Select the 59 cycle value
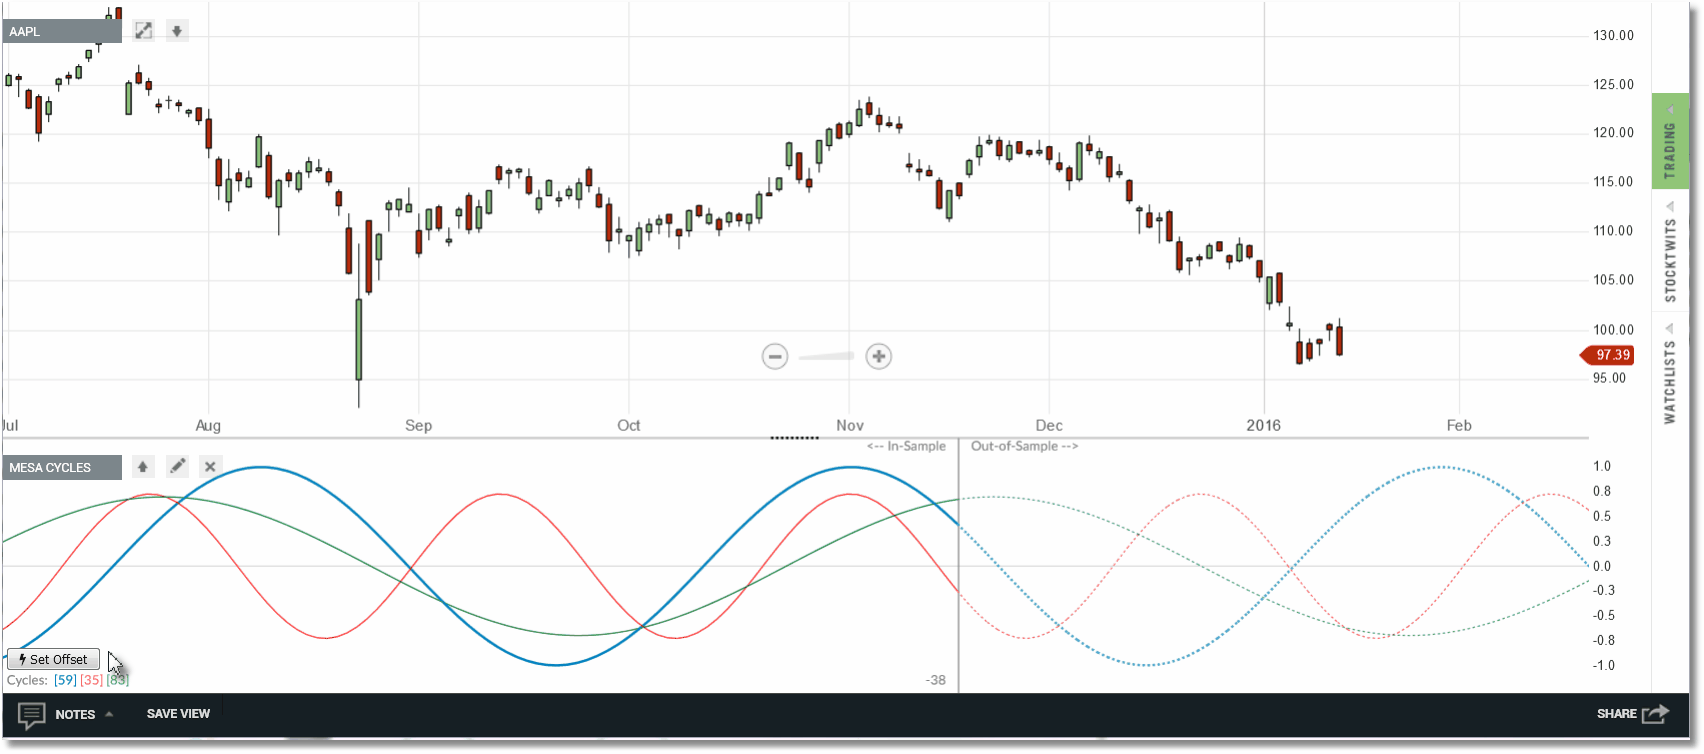The width and height of the screenshot is (1704, 754). pos(65,680)
